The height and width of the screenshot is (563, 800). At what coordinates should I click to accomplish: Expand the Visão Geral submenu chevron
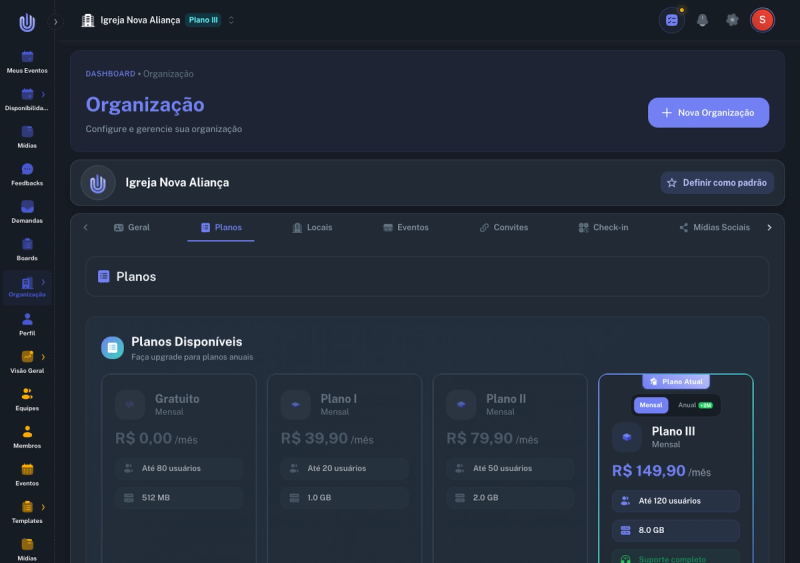(x=43, y=357)
